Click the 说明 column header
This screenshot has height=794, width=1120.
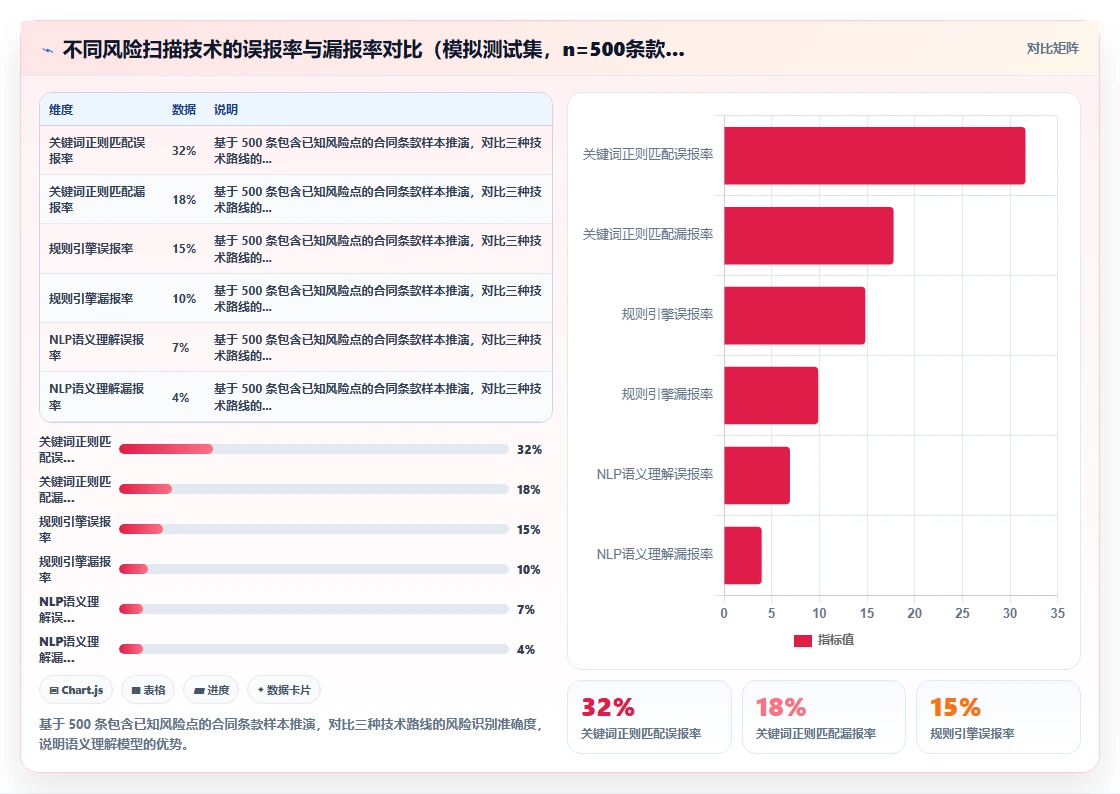coord(226,109)
